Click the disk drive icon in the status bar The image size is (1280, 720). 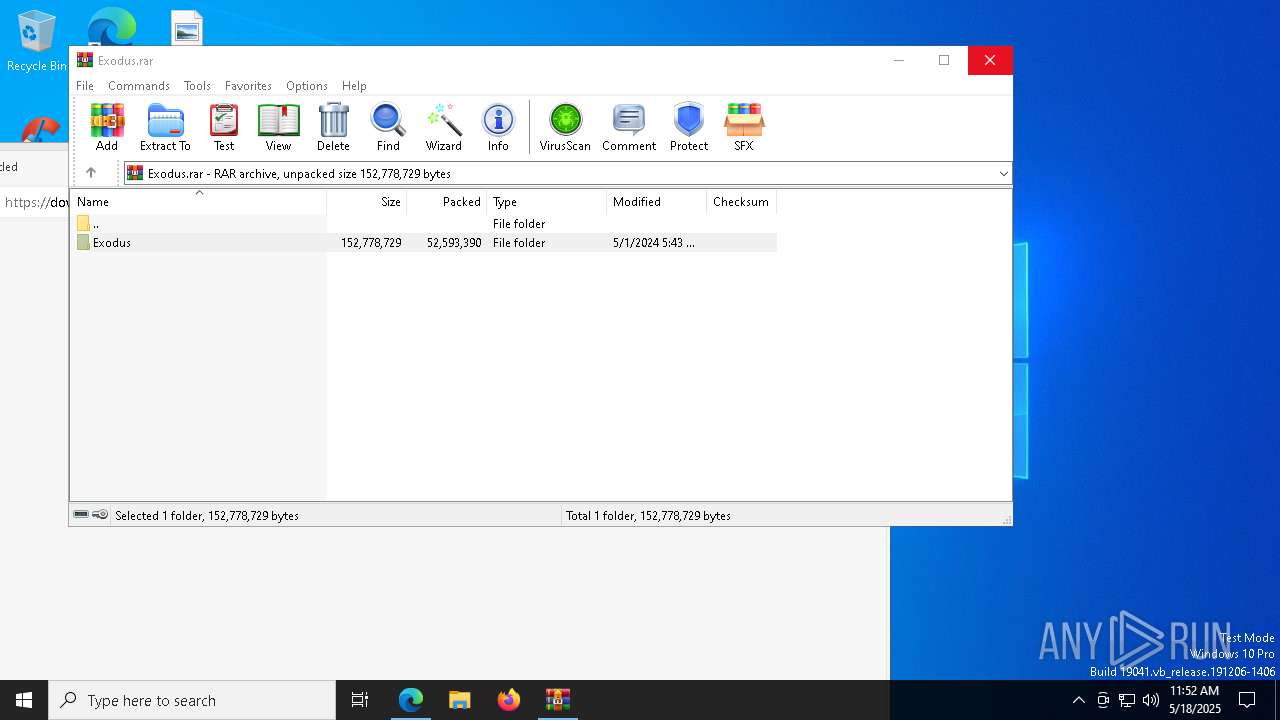click(81, 515)
